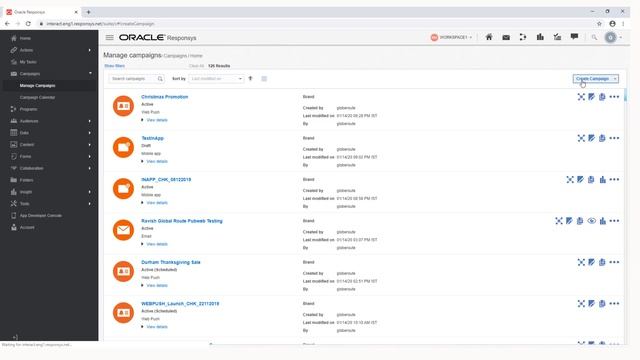Viewport: 640px width, 360px height.
Task: Click the Clear All link
Action: (196, 66)
